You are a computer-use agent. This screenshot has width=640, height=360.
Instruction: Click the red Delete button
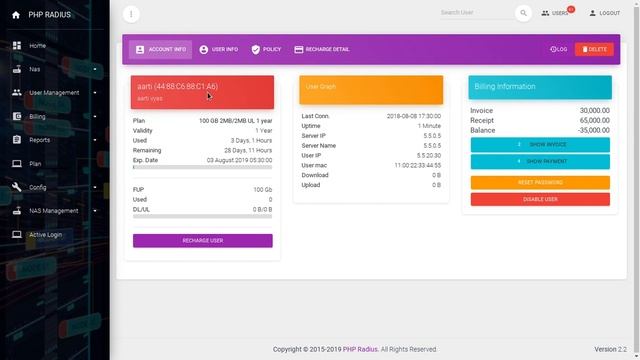[x=594, y=49]
